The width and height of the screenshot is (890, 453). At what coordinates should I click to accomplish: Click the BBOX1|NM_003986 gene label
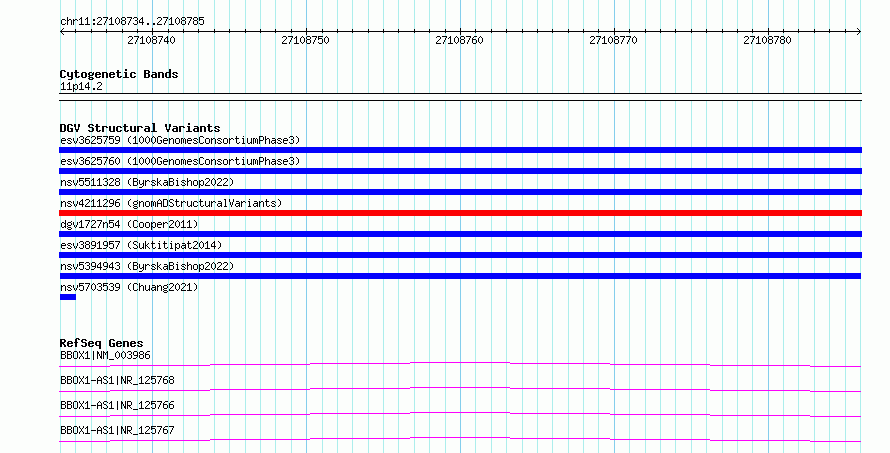tap(106, 355)
